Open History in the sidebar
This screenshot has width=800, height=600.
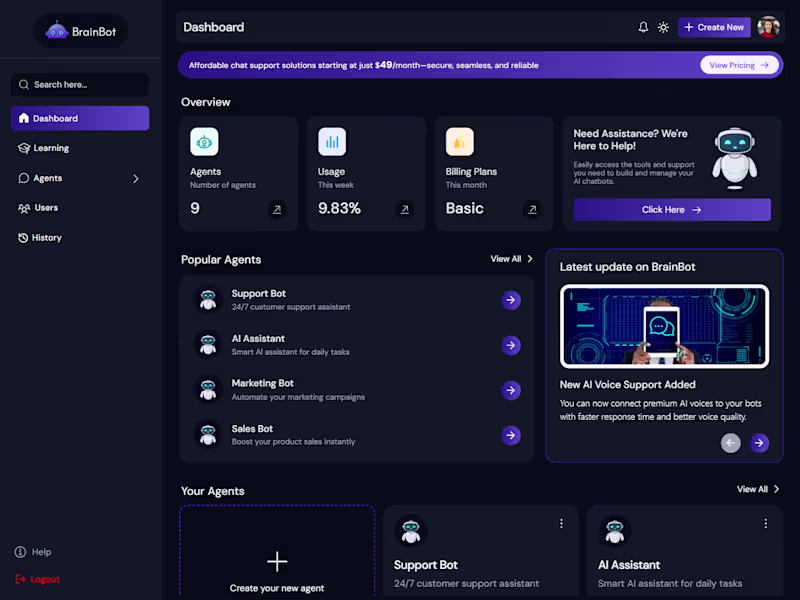pos(40,238)
